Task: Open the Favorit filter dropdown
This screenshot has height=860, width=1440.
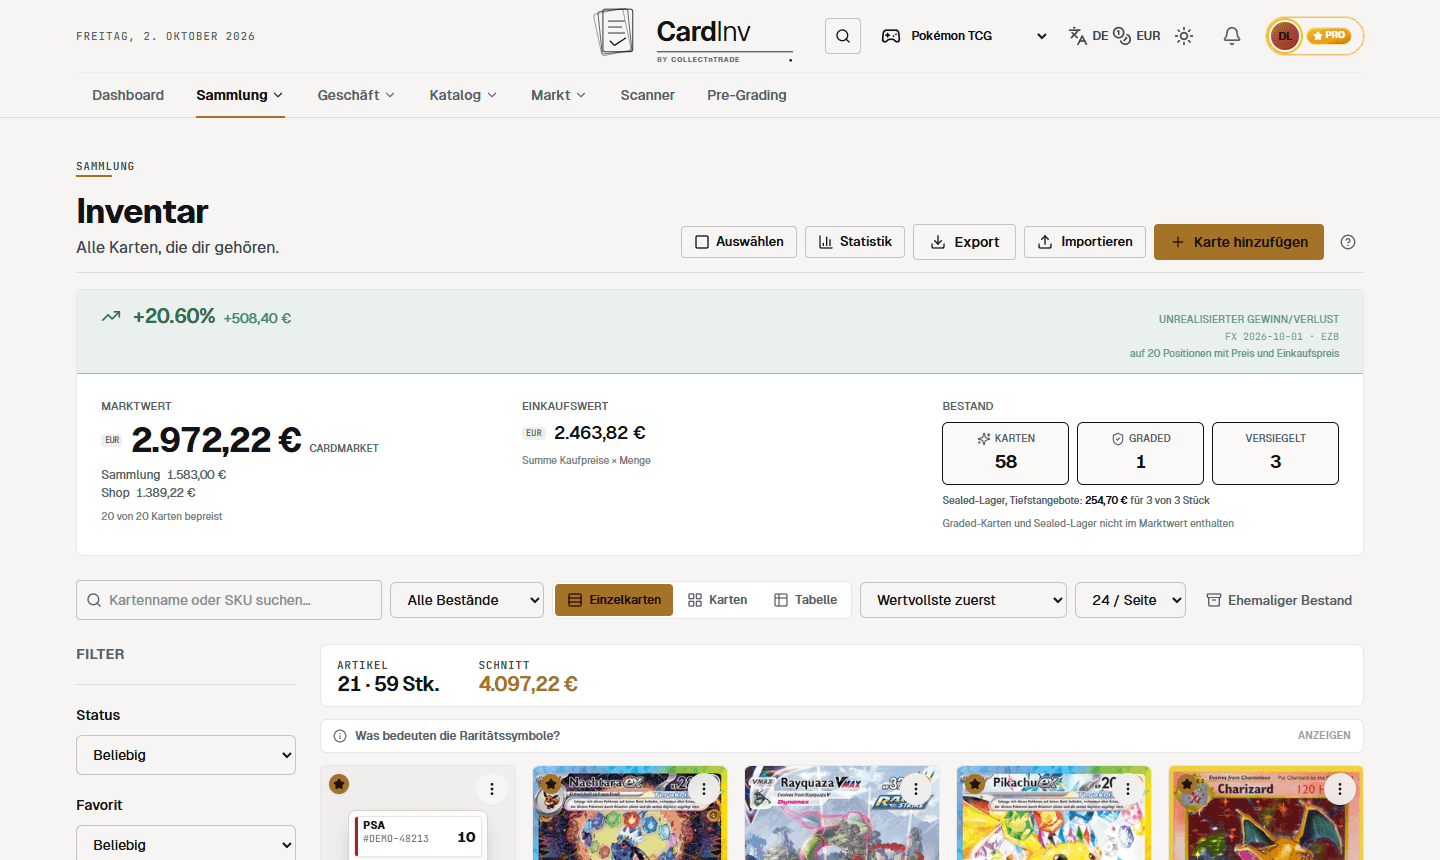Action: pos(186,843)
